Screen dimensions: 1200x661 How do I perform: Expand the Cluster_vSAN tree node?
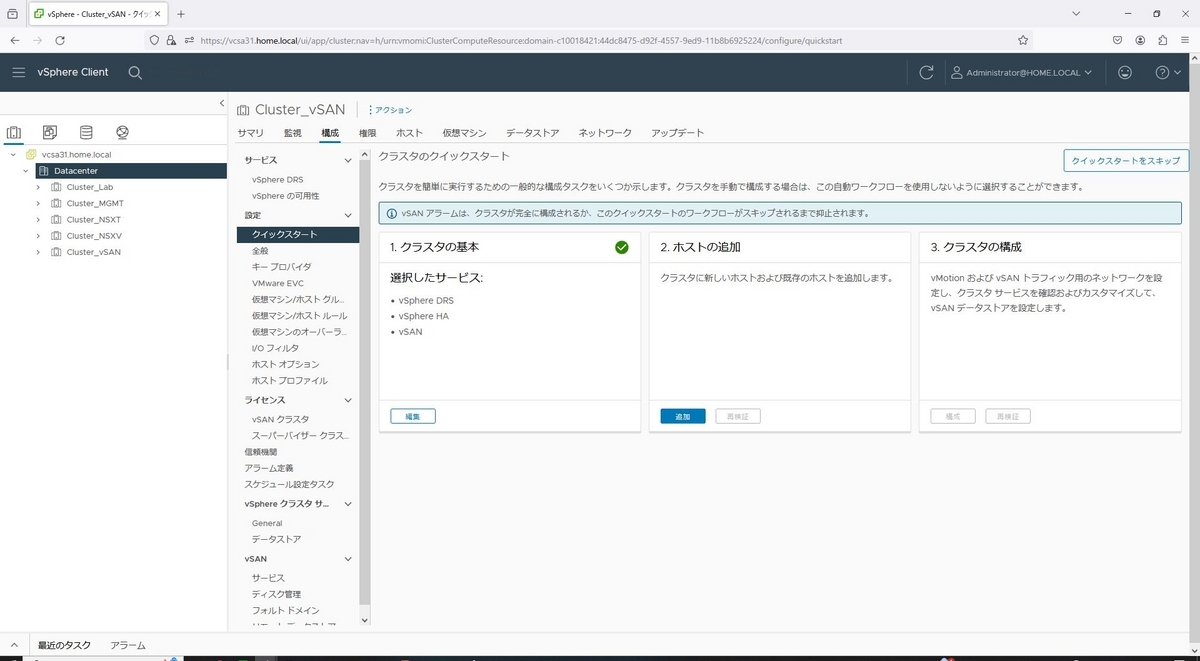point(38,252)
